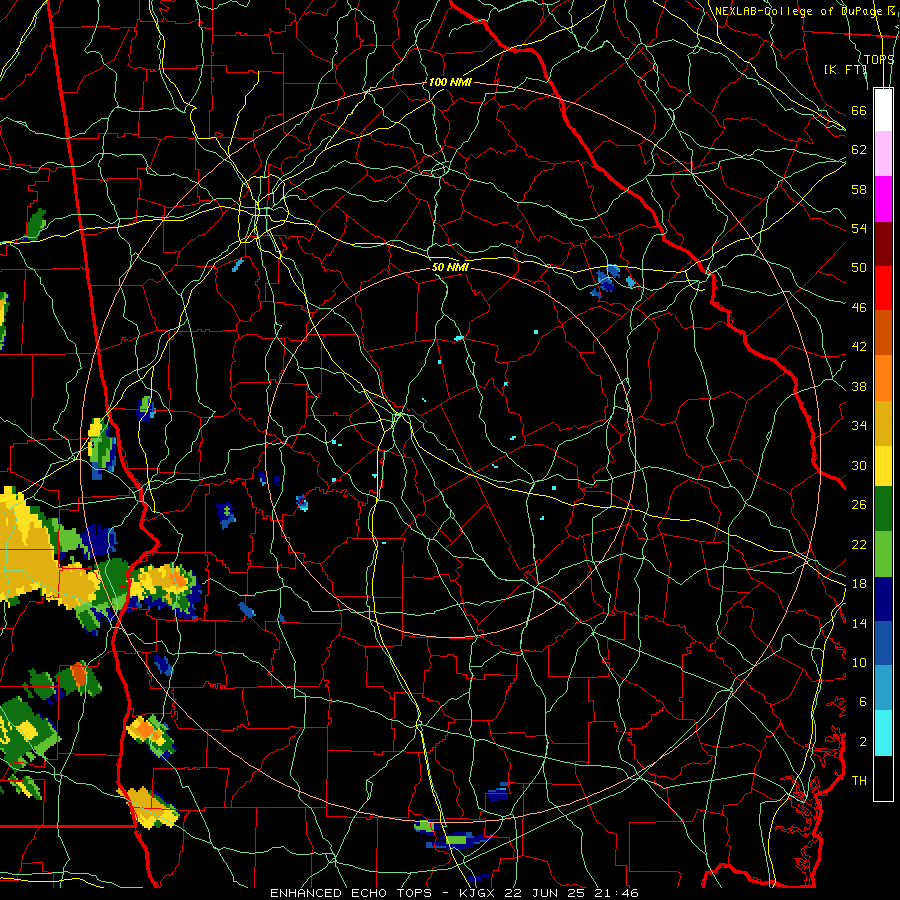The image size is (900, 900).
Task: Choose the cyan legend swatch
Action: point(883,733)
